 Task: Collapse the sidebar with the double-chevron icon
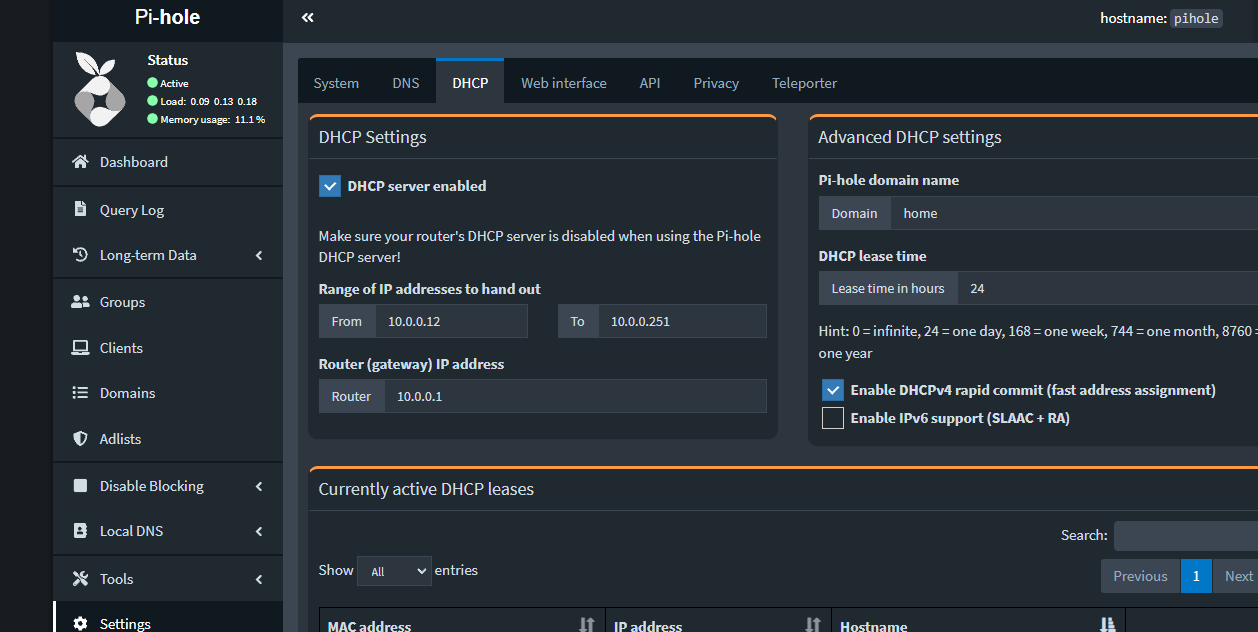coord(307,17)
